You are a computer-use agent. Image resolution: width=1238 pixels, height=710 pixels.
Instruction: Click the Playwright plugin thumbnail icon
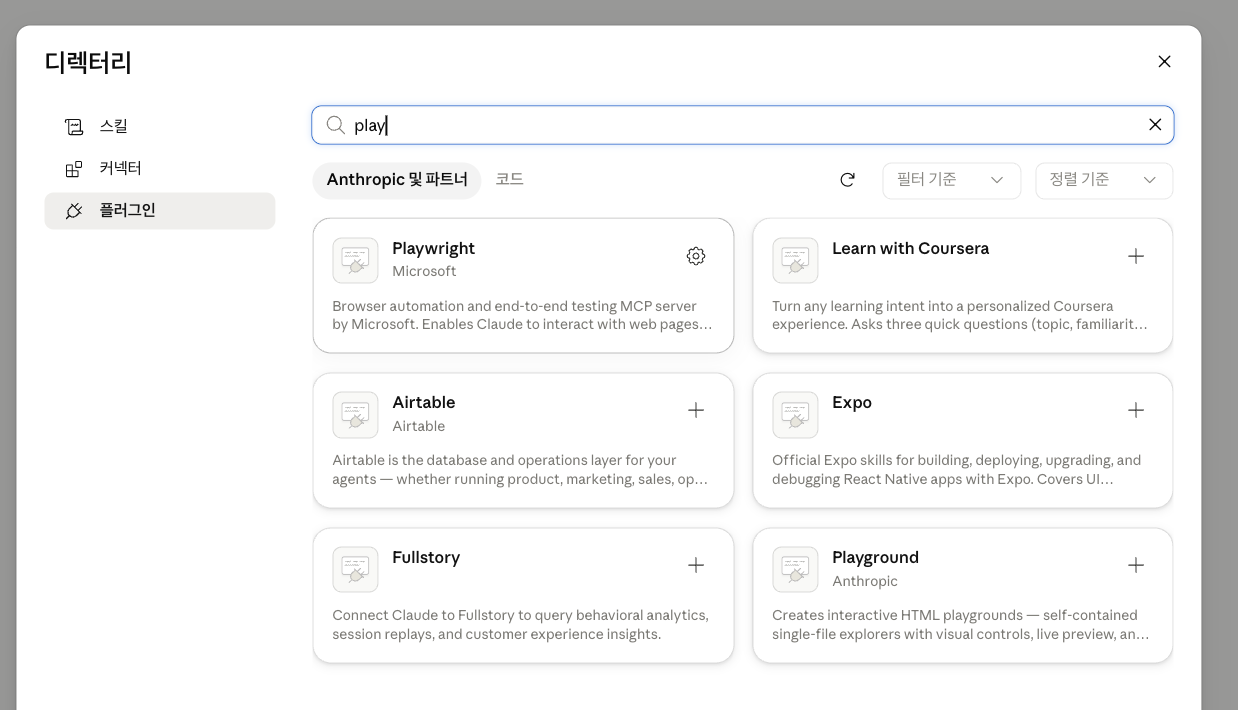click(355, 260)
